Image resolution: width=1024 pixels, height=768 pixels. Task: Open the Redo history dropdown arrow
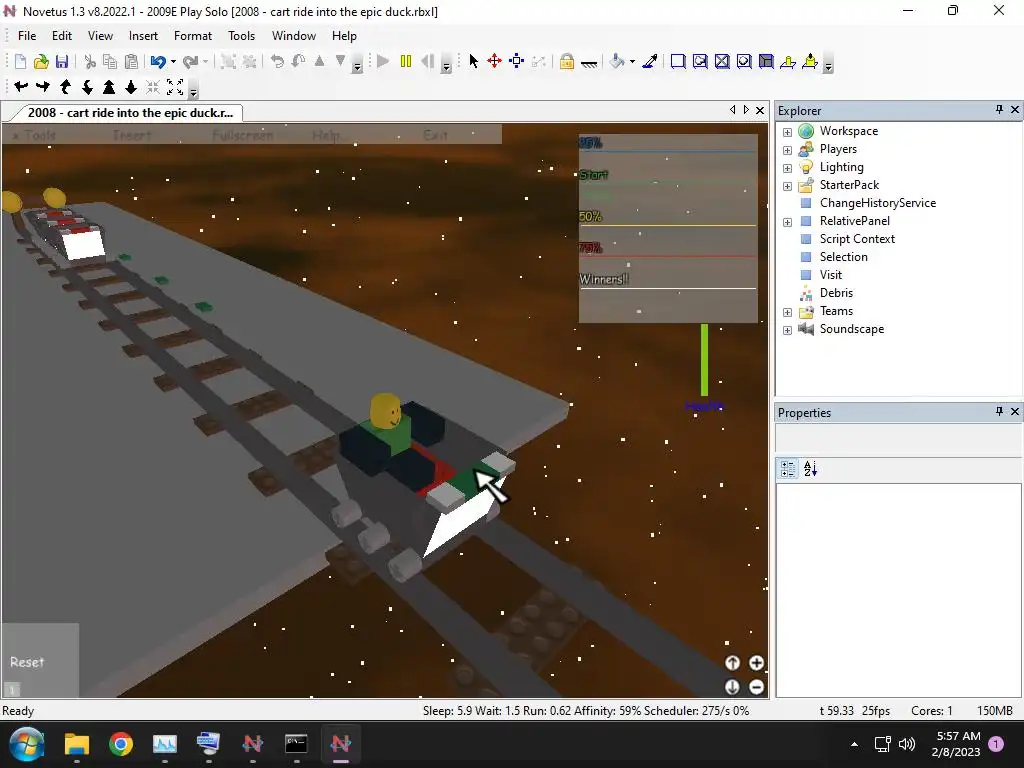[206, 62]
